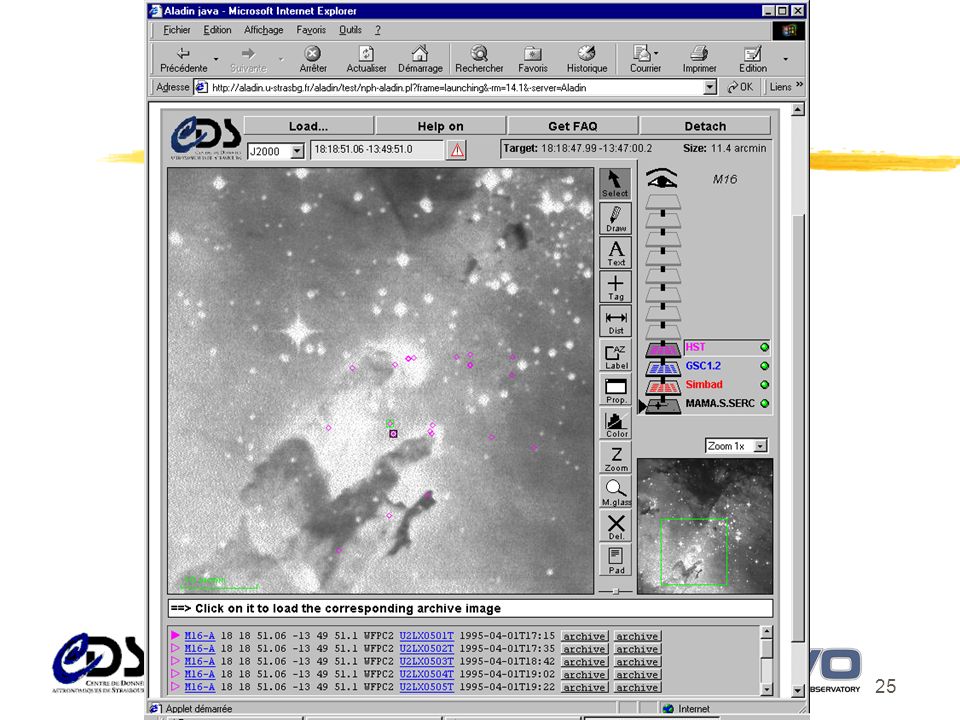Open the M16-A link in the 17:35 row
Viewport: 960px width, 720px height.
coord(200,649)
